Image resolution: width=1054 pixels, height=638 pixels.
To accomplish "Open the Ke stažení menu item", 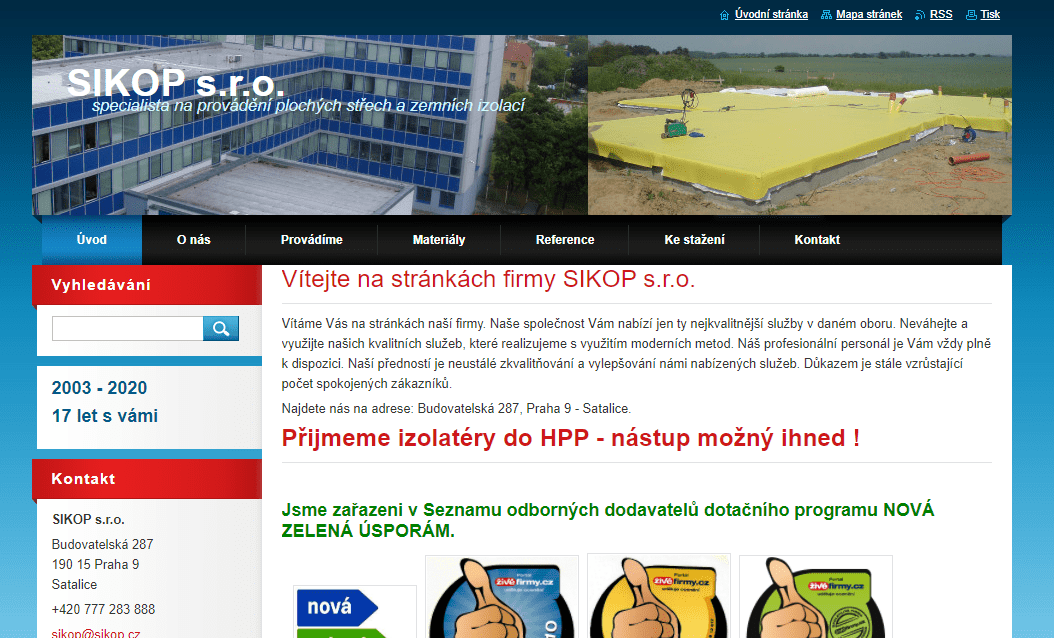I will 694,240.
